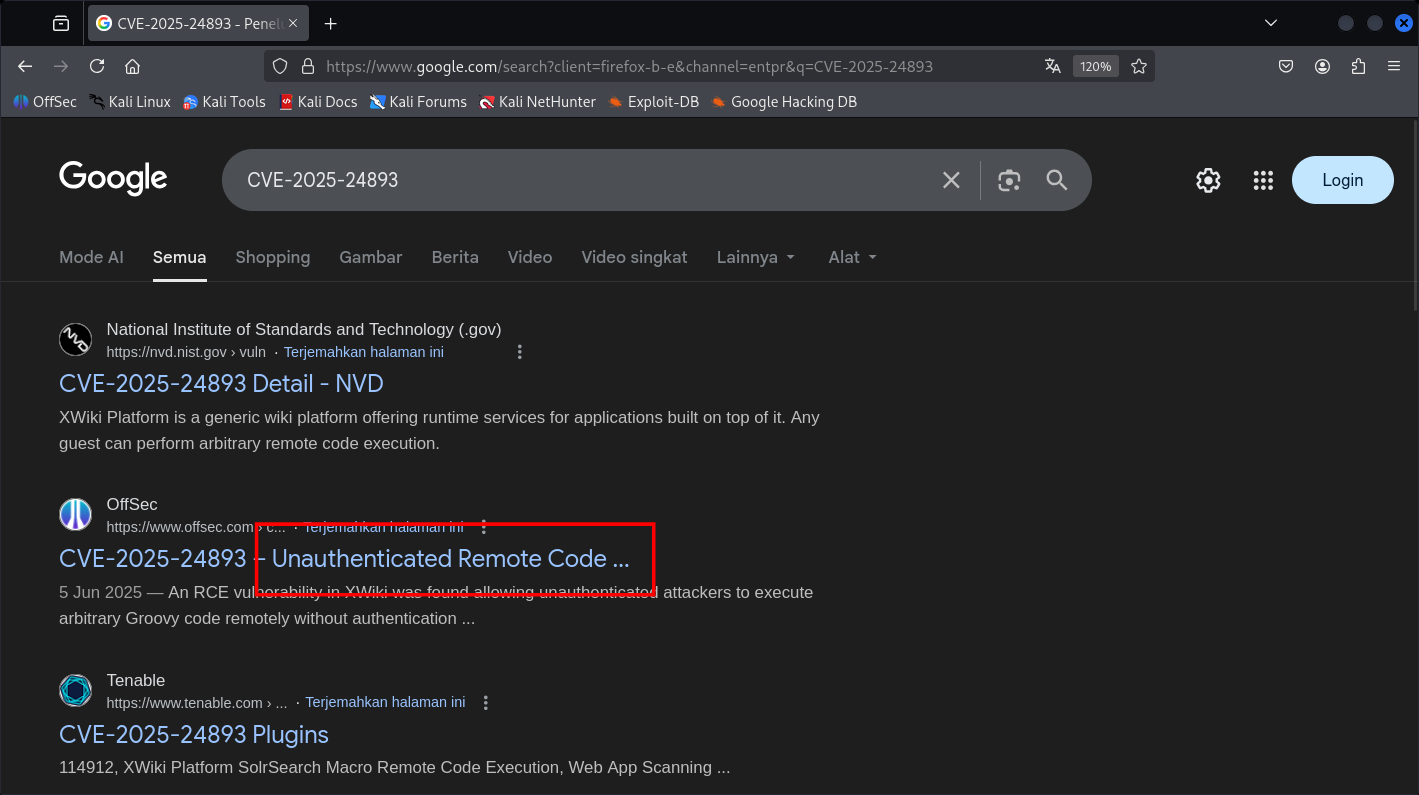Translate the NVD result page

364,352
